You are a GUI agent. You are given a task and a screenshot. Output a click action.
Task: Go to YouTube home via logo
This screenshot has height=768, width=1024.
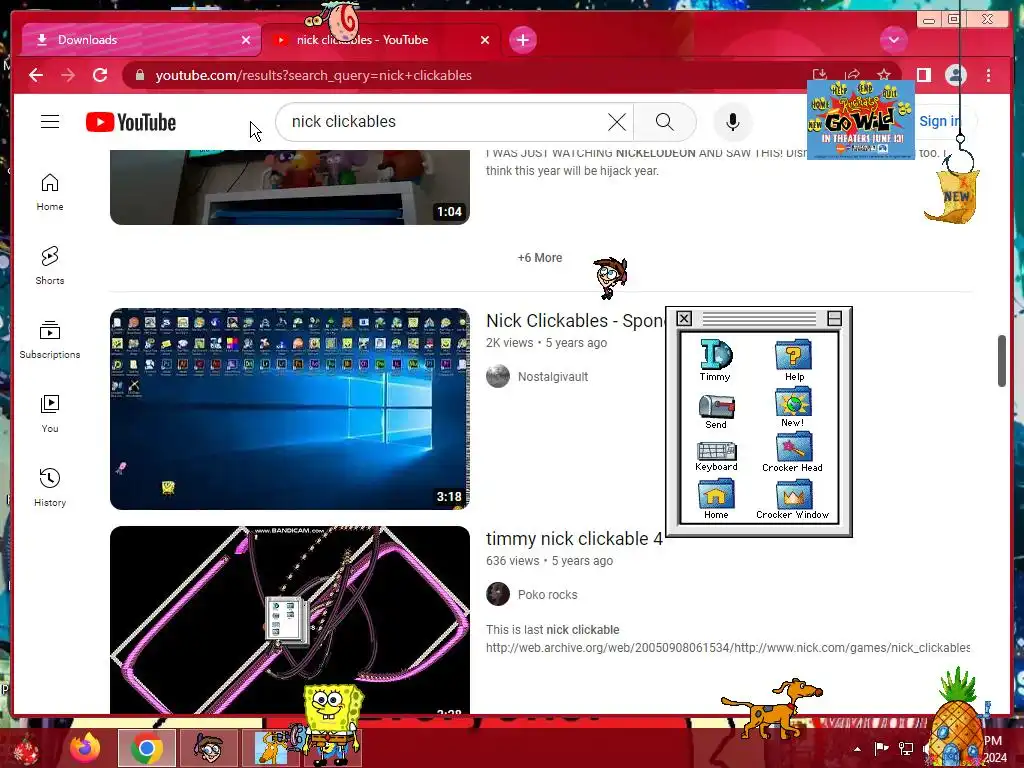tap(131, 122)
